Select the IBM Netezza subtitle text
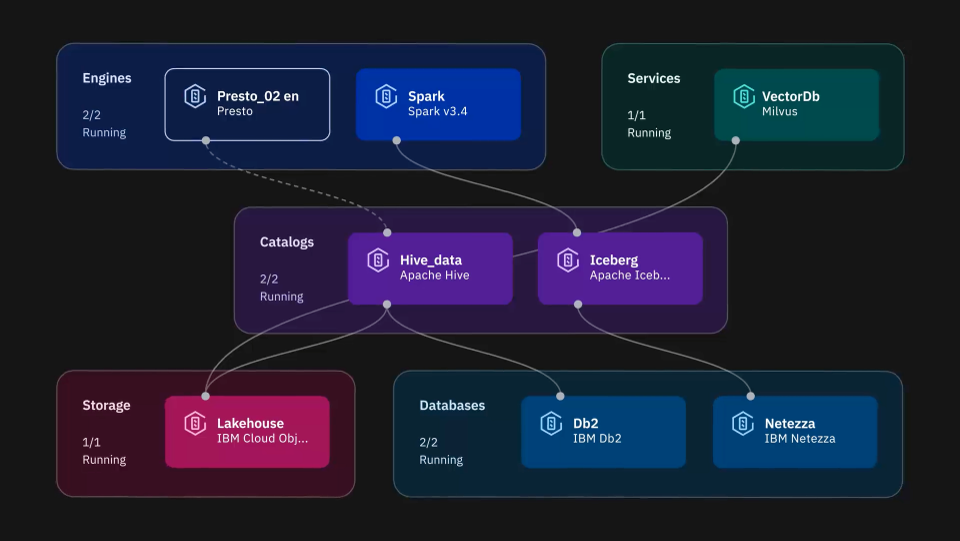 pyautogui.click(x=799, y=438)
